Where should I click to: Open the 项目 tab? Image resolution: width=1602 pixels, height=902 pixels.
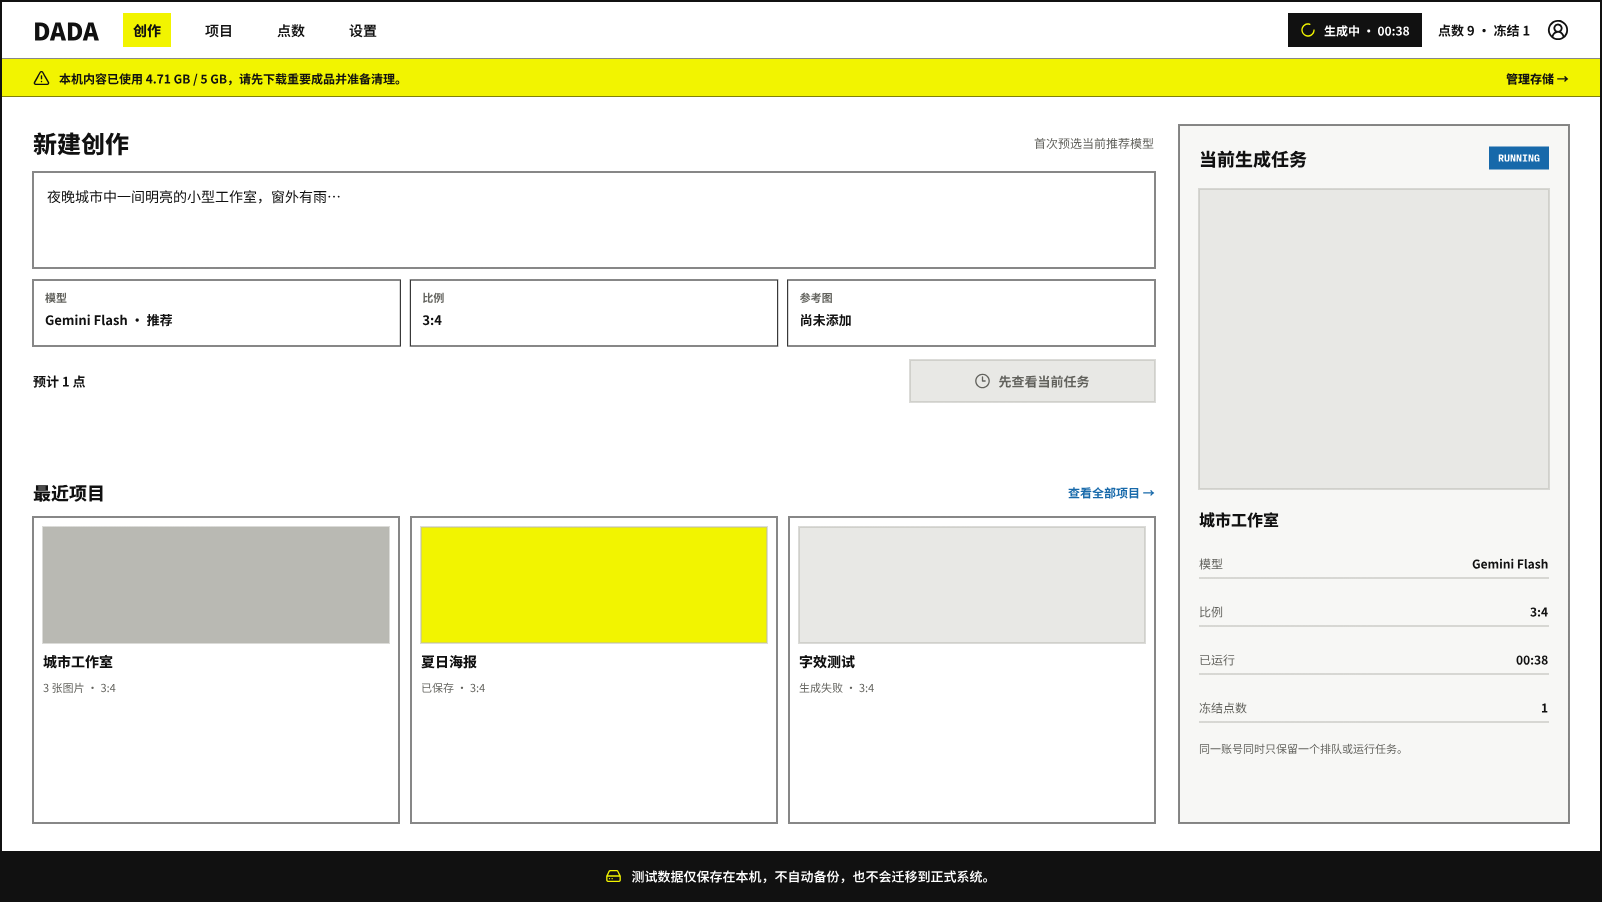pyautogui.click(x=219, y=30)
